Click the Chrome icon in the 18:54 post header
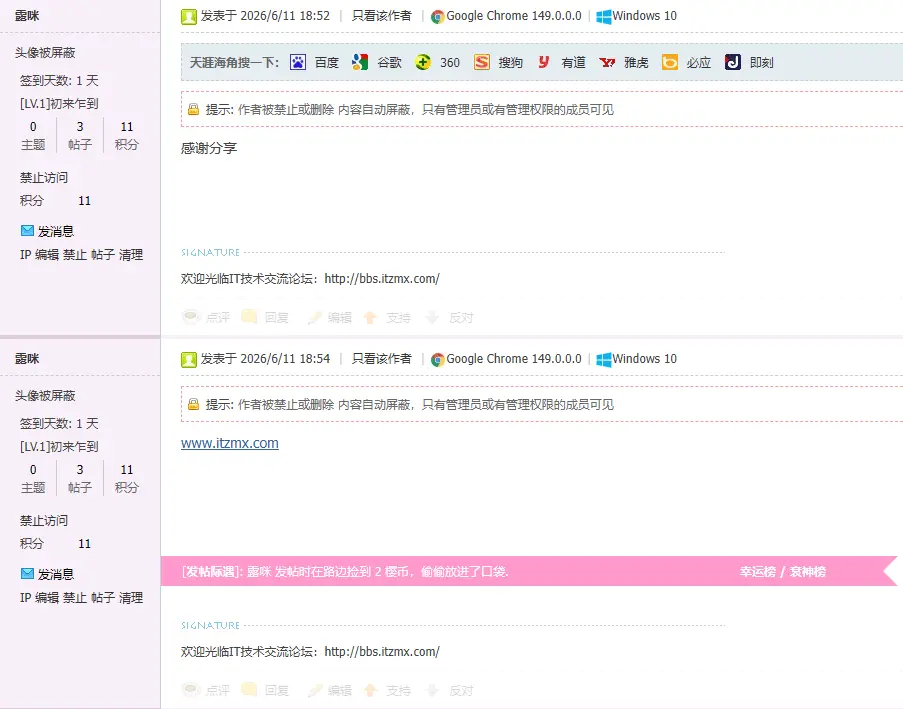This screenshot has width=903, height=709. (x=438, y=360)
